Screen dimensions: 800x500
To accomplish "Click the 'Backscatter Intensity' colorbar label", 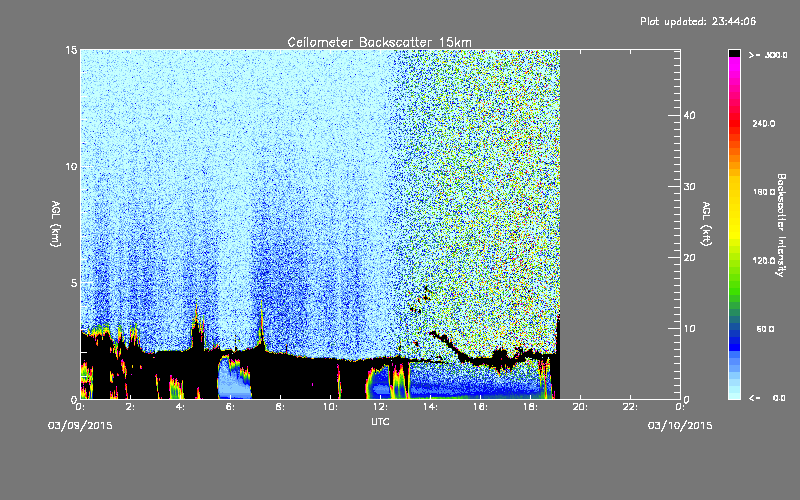I will [x=781, y=225].
